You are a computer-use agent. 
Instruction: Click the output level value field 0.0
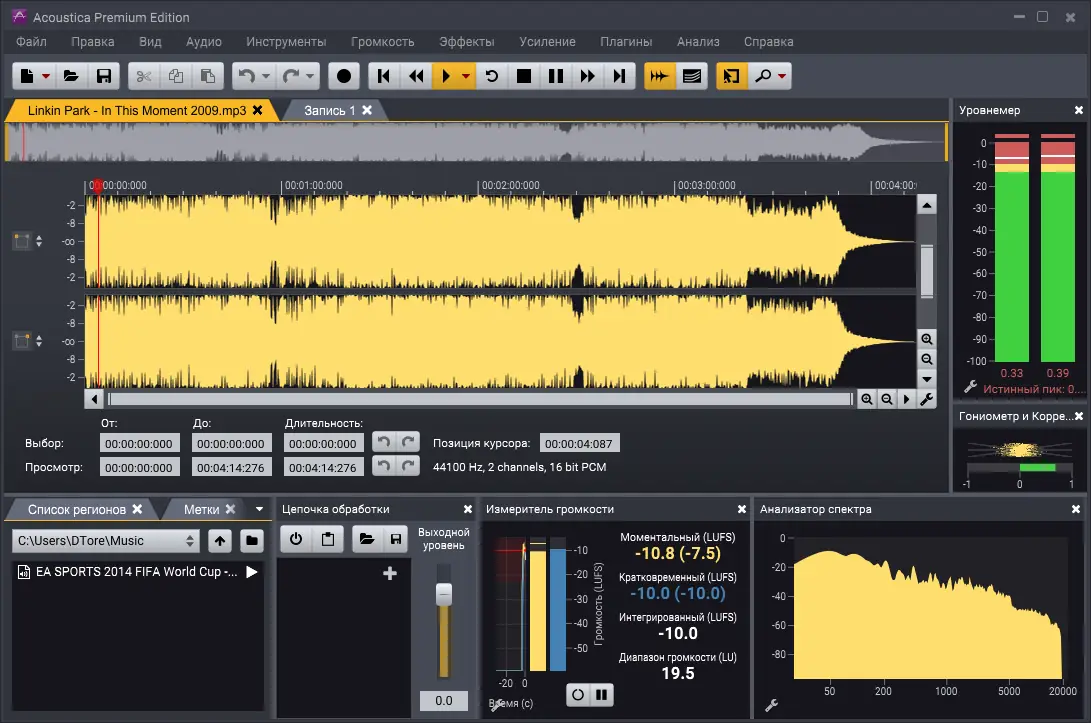[x=444, y=701]
